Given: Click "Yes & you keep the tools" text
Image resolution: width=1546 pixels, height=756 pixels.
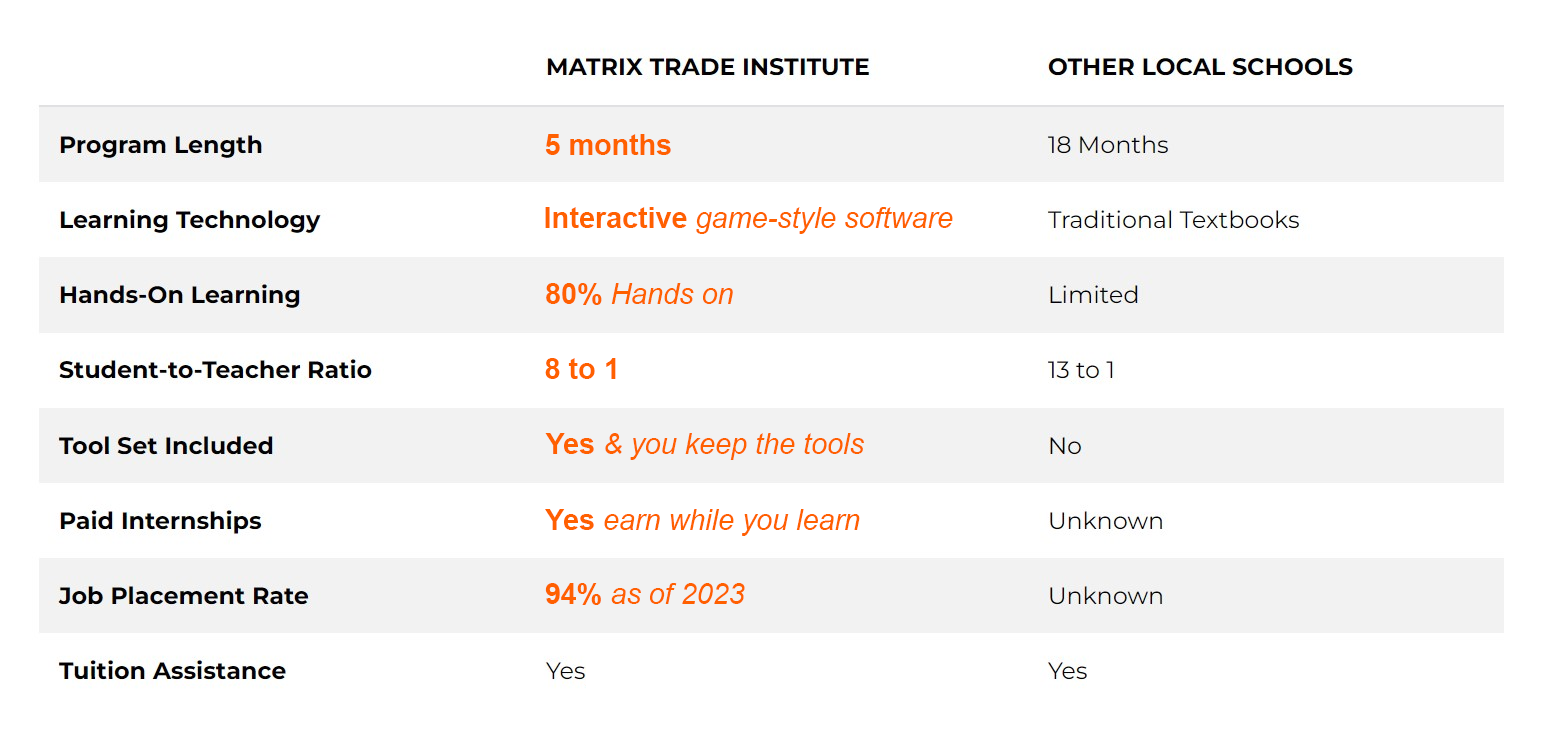Looking at the screenshot, I should tap(704, 444).
